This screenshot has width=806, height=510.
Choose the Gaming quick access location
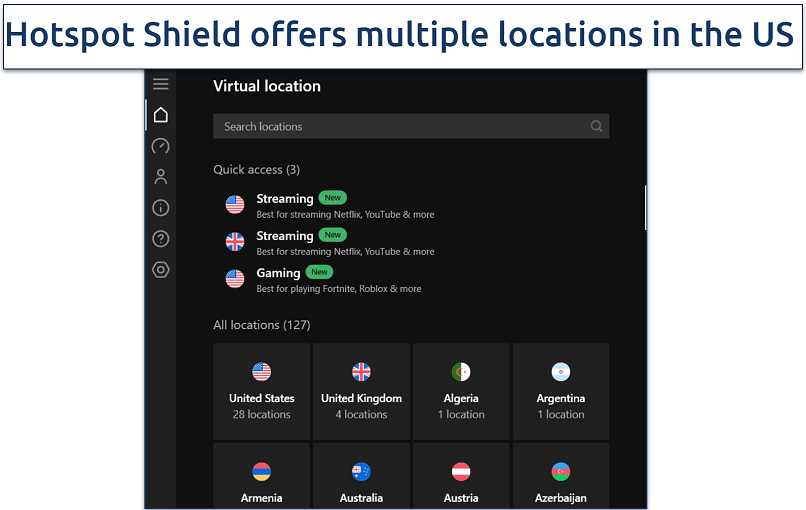(330, 279)
